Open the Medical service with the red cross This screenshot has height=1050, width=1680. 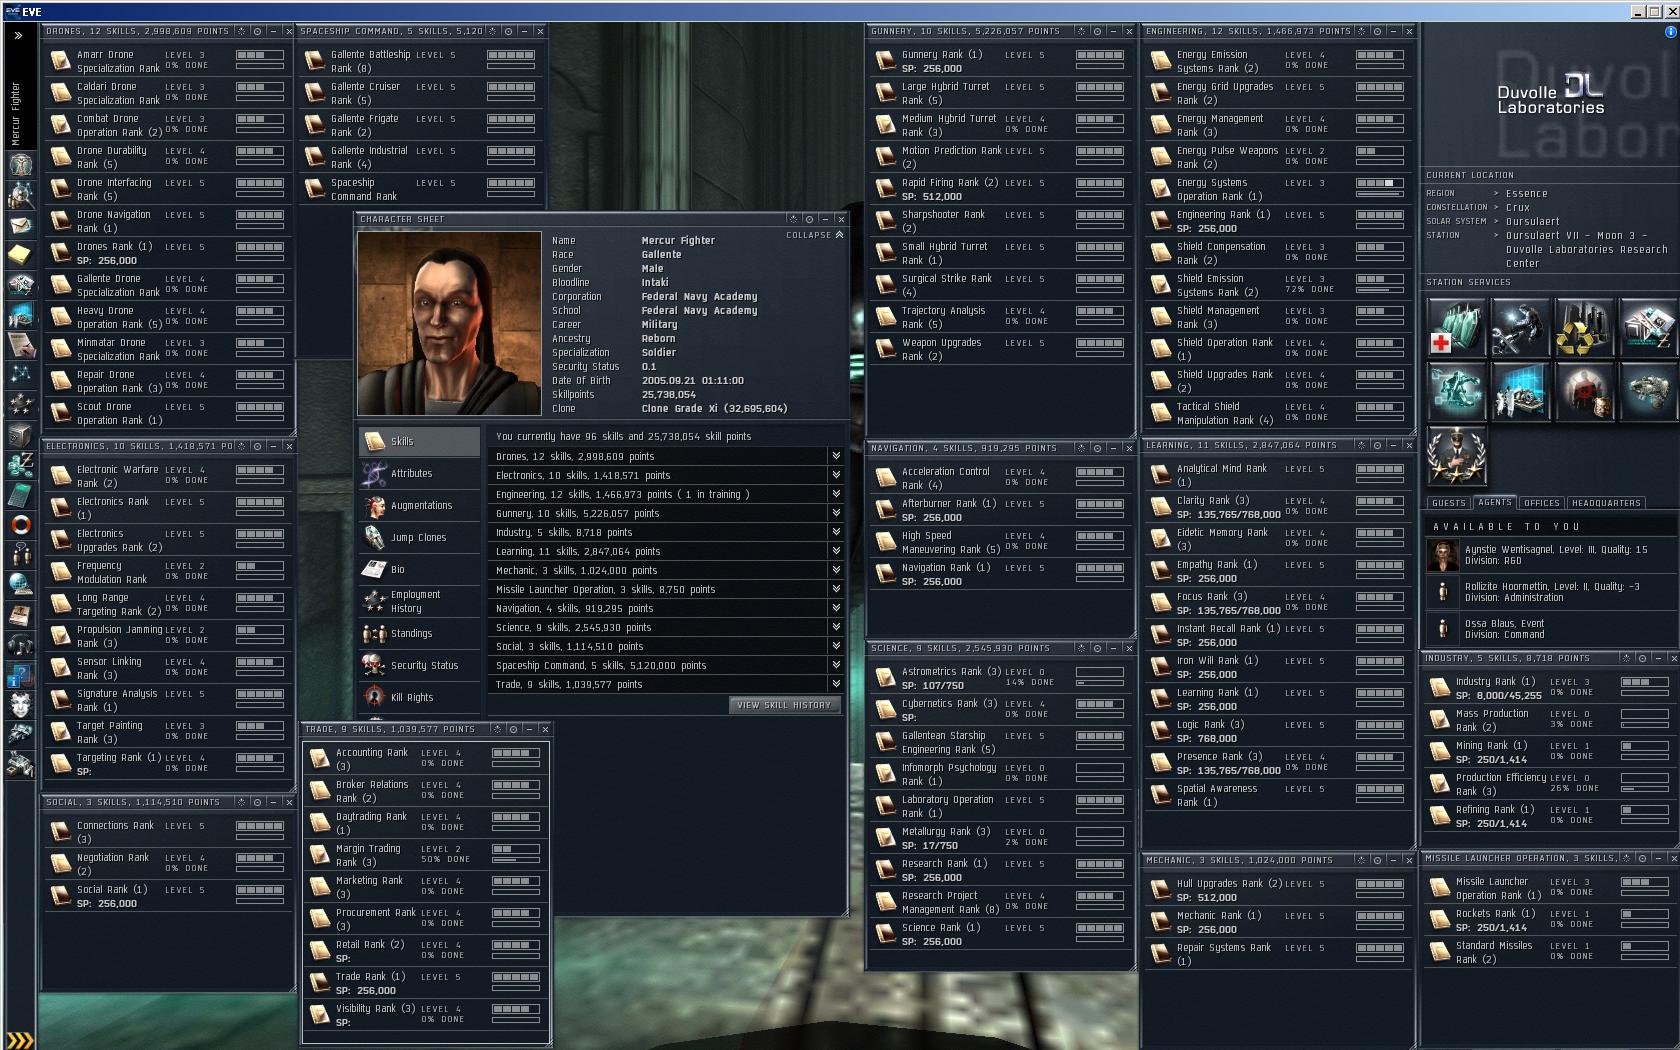tap(1456, 327)
